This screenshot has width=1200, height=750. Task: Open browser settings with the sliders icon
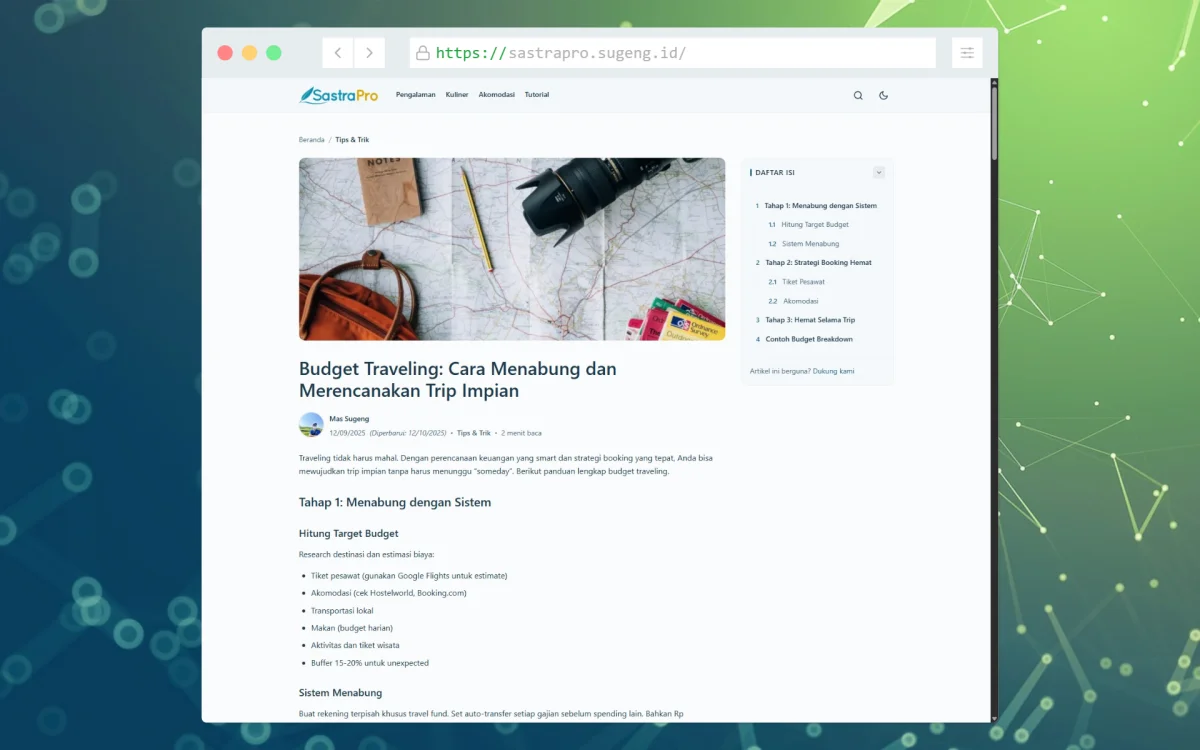point(966,52)
